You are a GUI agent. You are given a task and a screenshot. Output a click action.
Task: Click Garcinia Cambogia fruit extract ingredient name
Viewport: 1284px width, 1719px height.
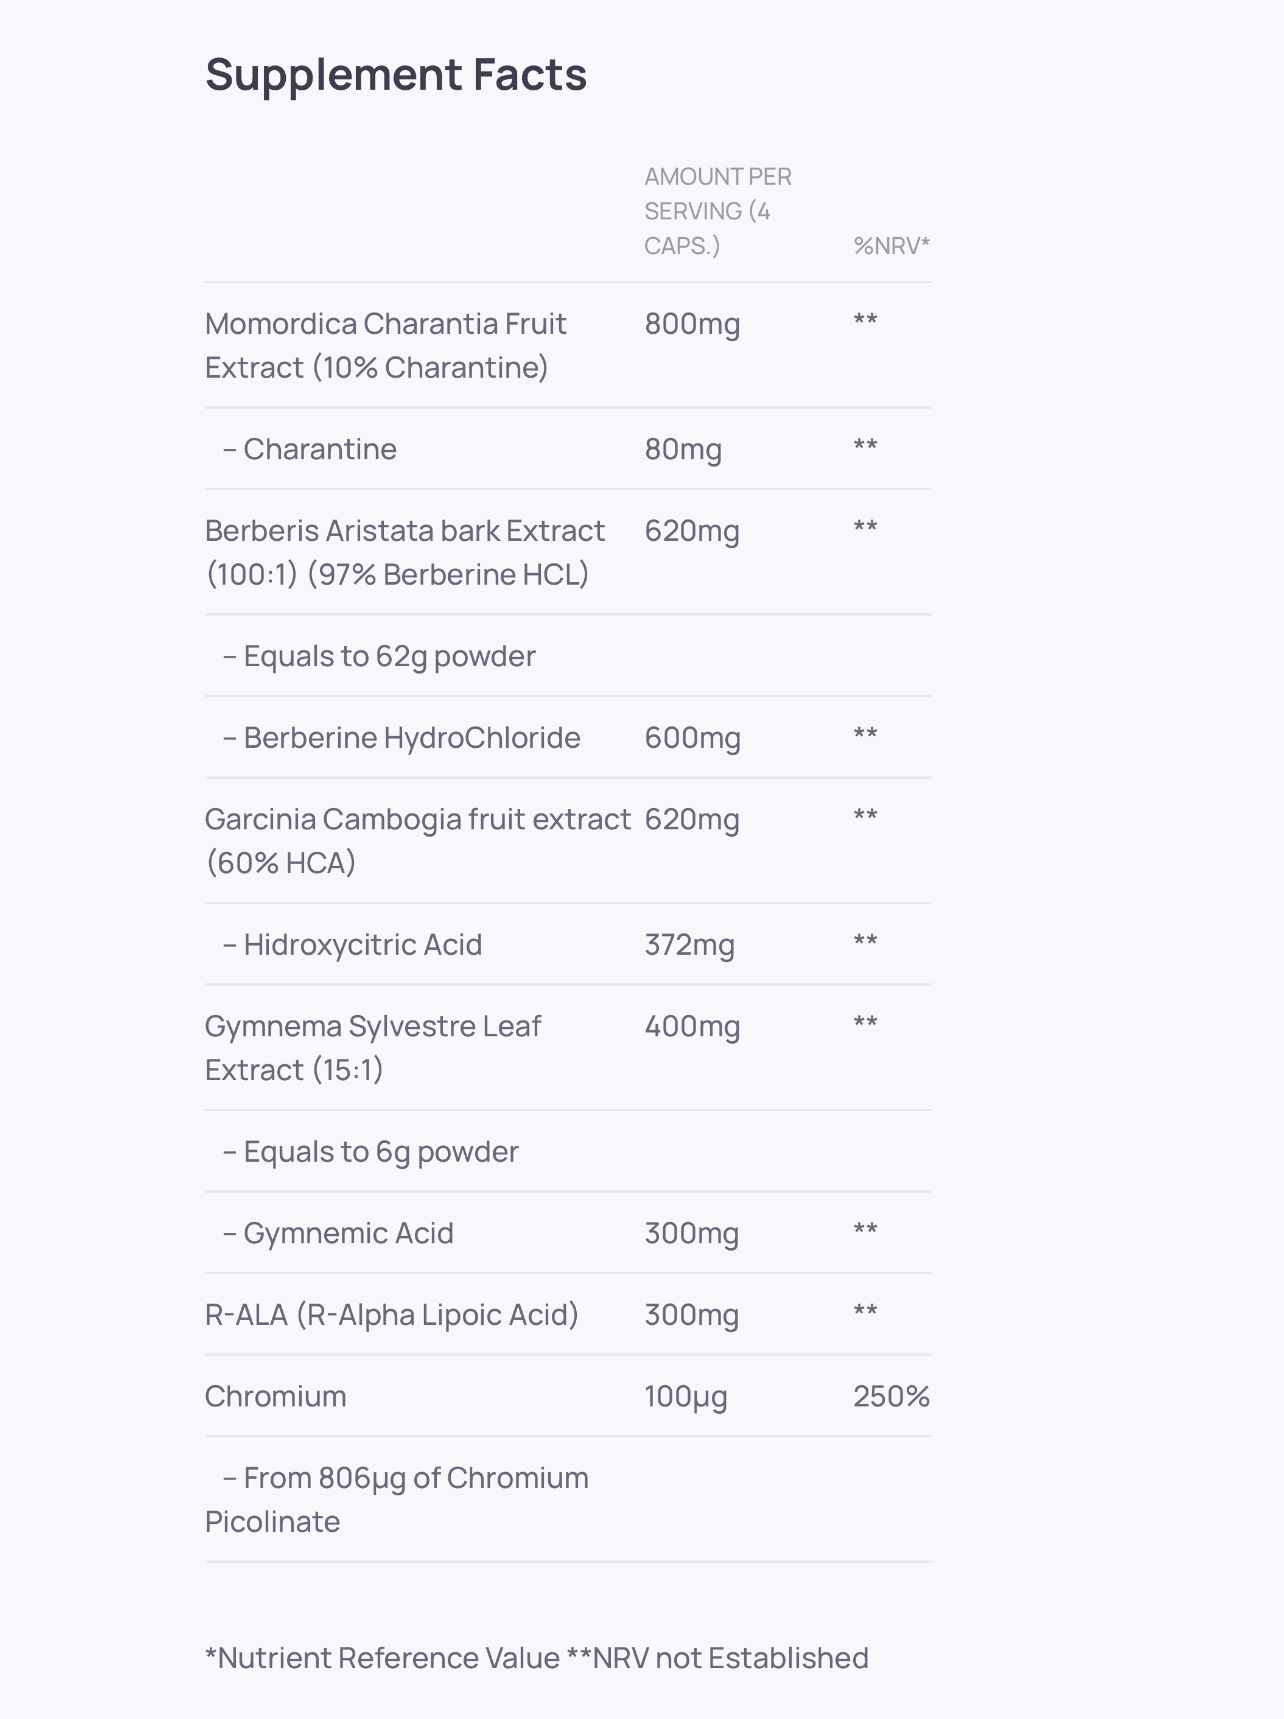pos(417,840)
